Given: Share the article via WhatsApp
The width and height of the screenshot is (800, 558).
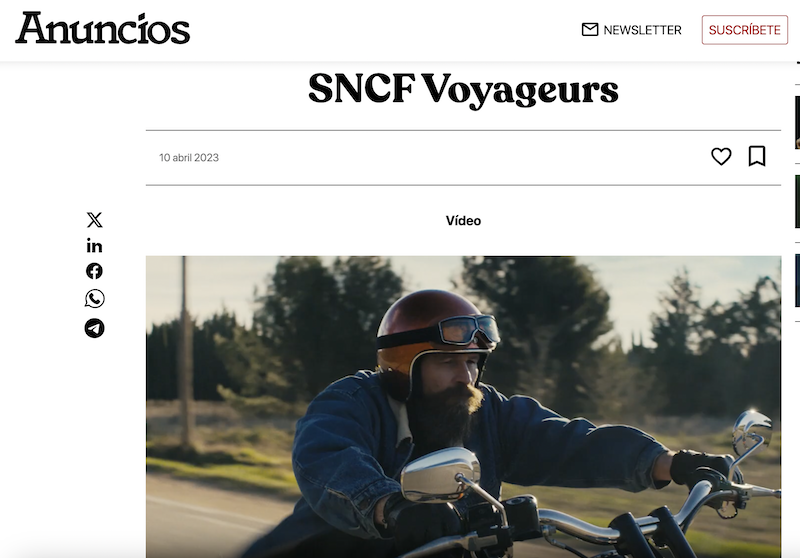Looking at the screenshot, I should 94,298.
